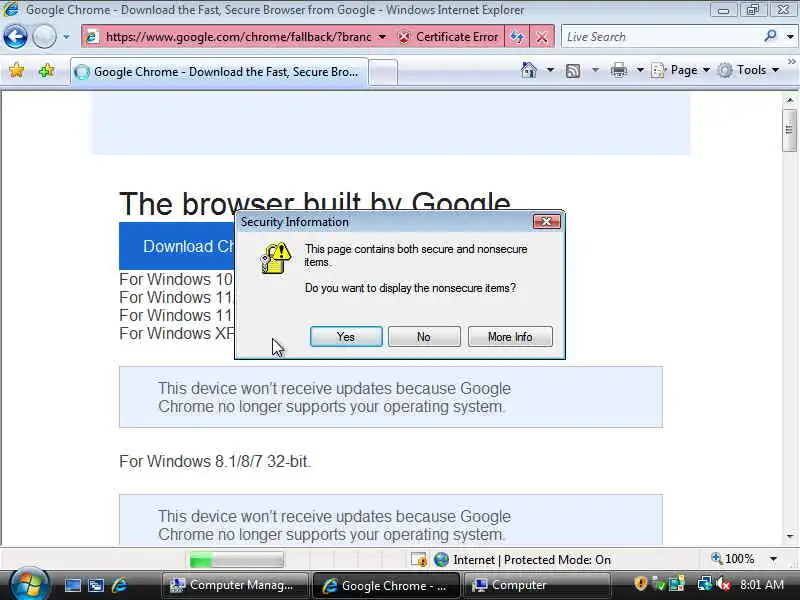This screenshot has width=800, height=600.
Task: Click Show Desktop quick launch icon
Action: pyautogui.click(x=72, y=585)
